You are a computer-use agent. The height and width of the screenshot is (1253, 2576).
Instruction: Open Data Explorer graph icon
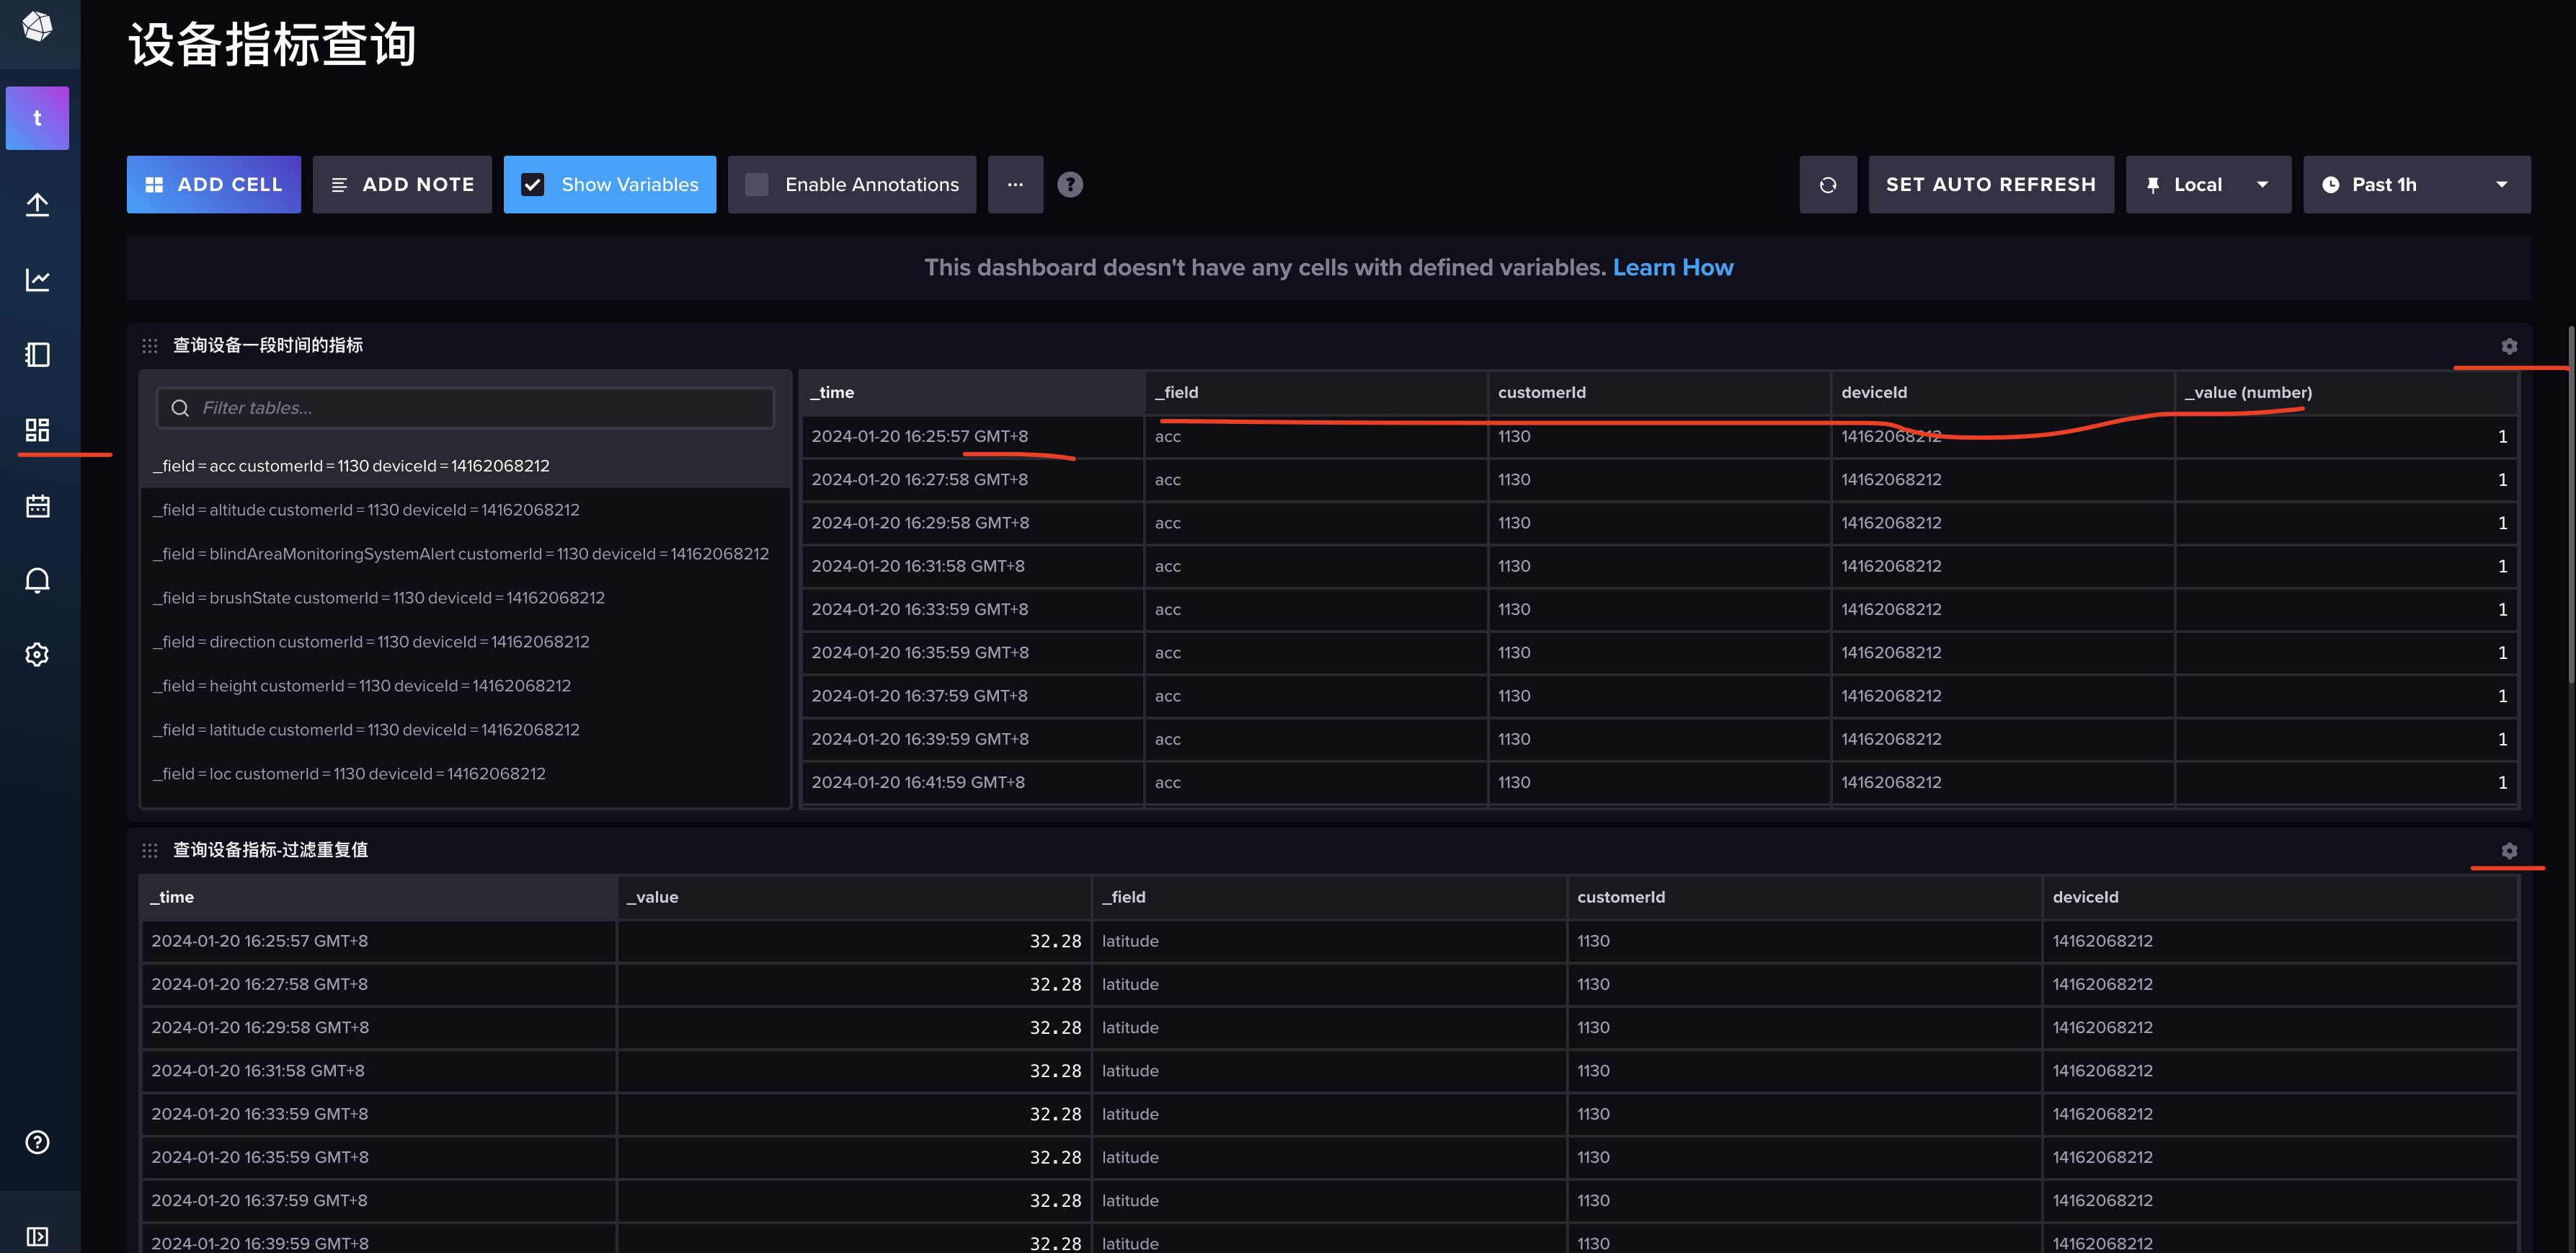[37, 279]
